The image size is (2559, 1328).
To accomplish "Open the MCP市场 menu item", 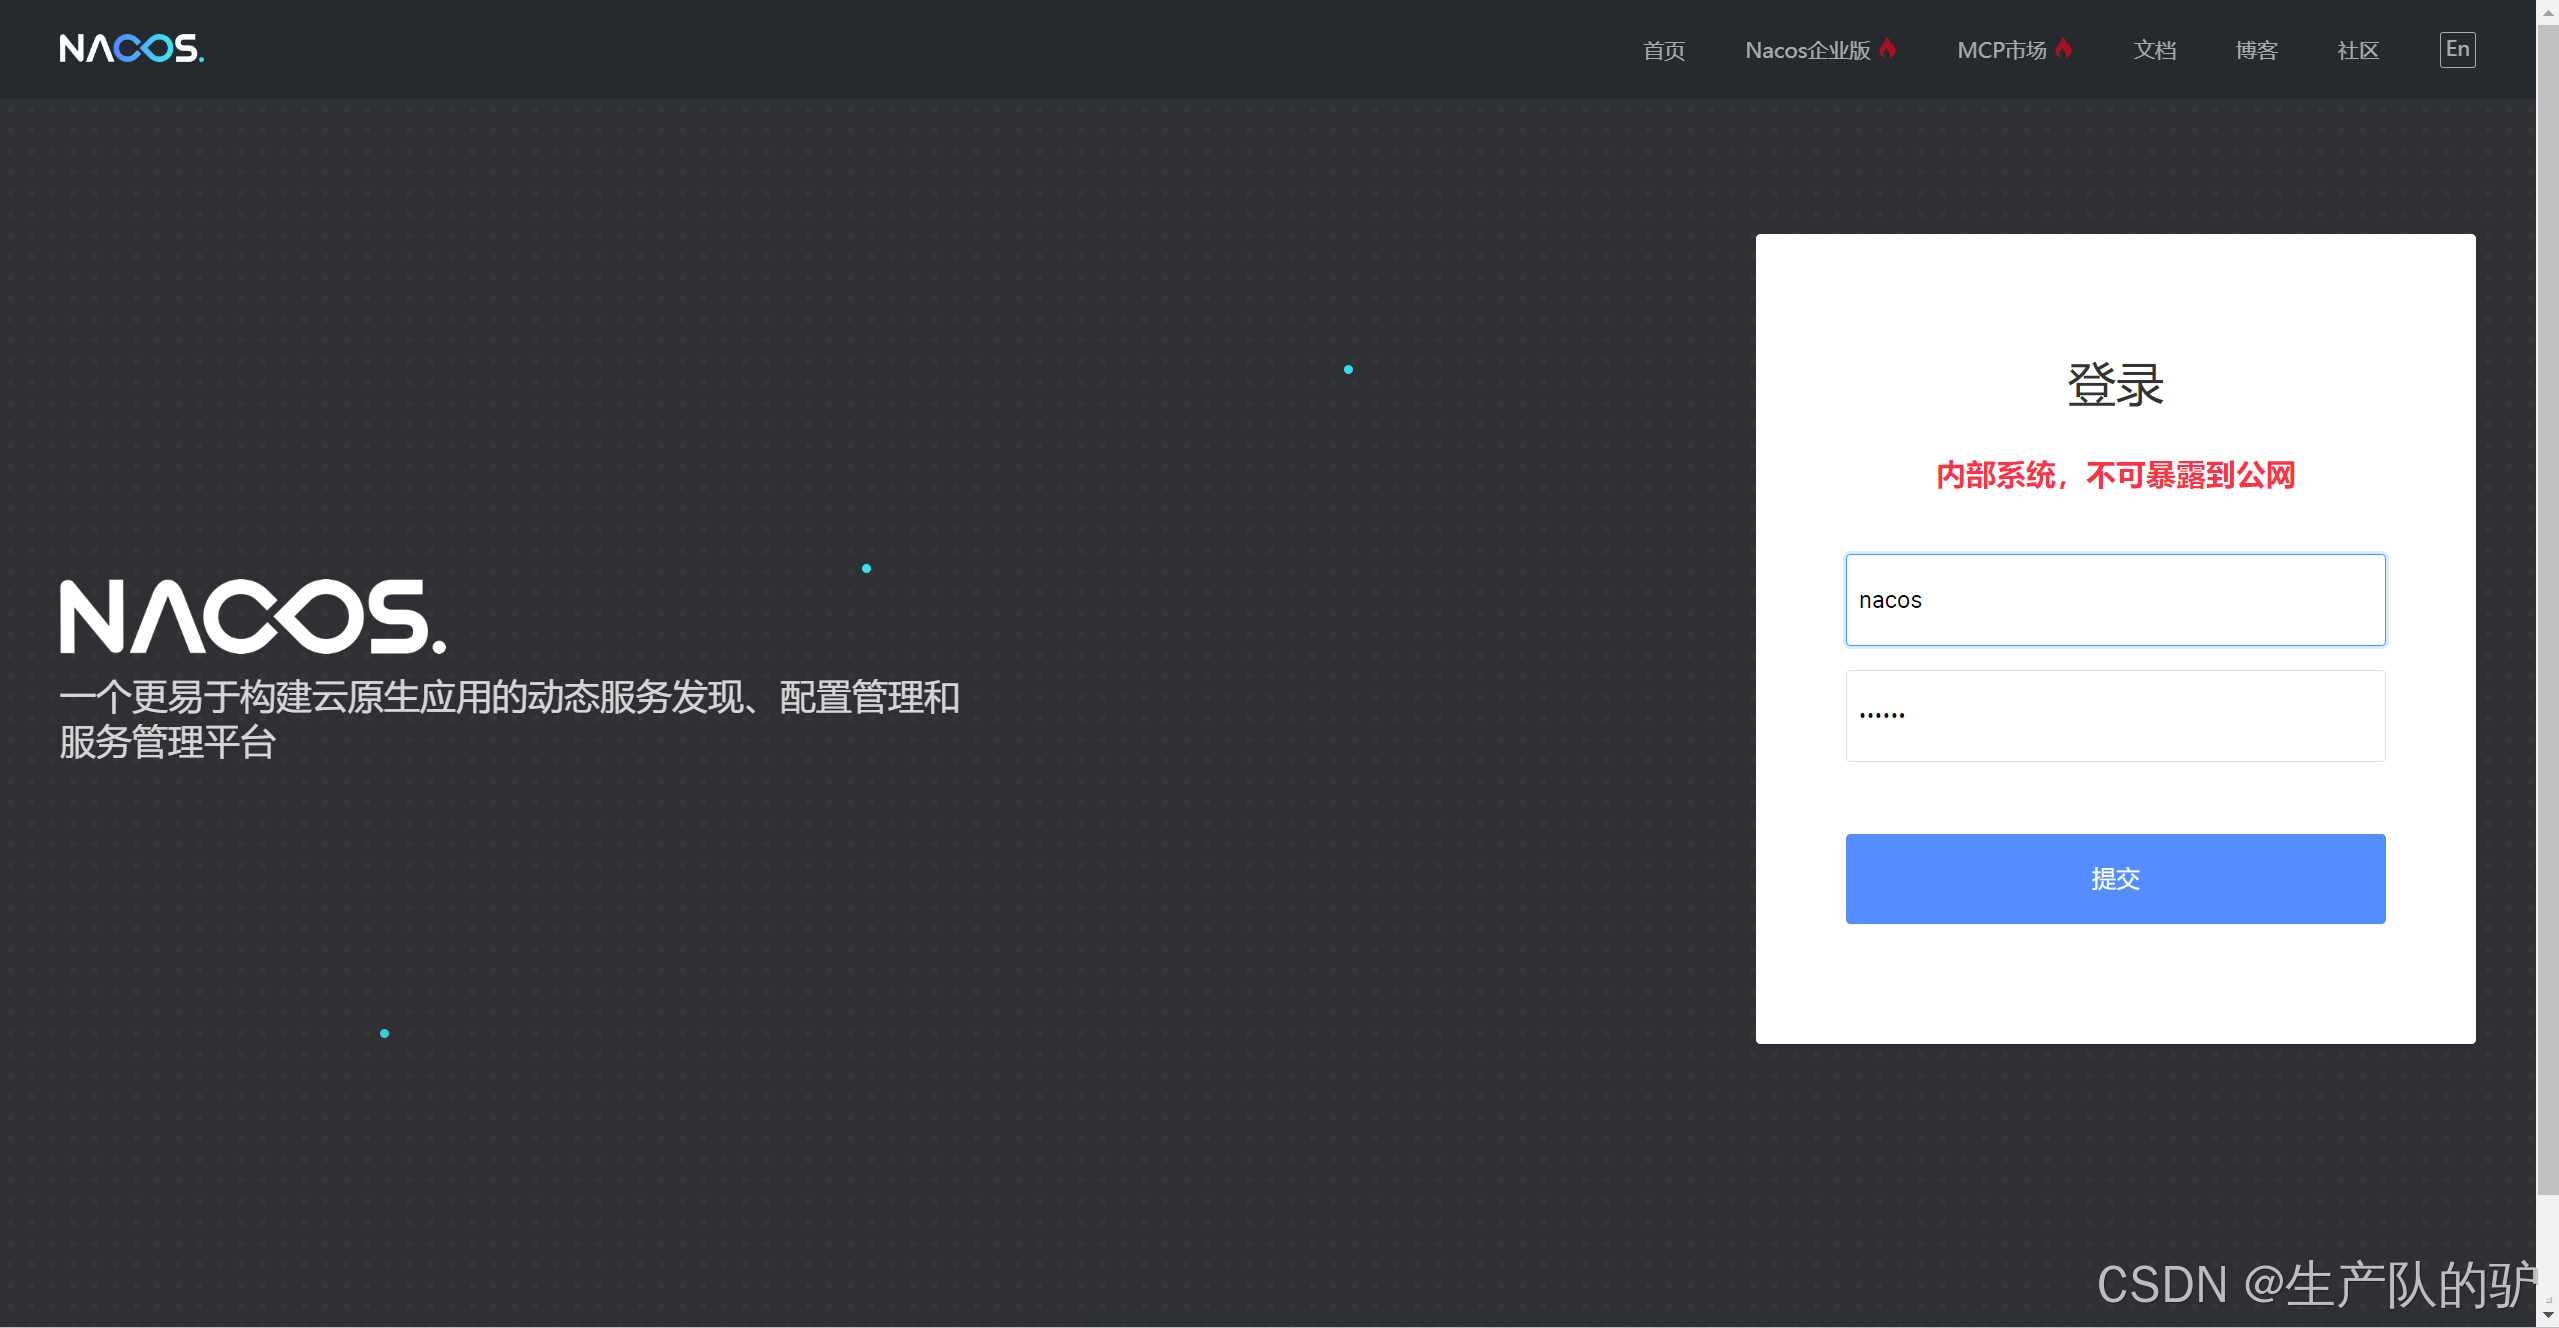I will [2001, 50].
